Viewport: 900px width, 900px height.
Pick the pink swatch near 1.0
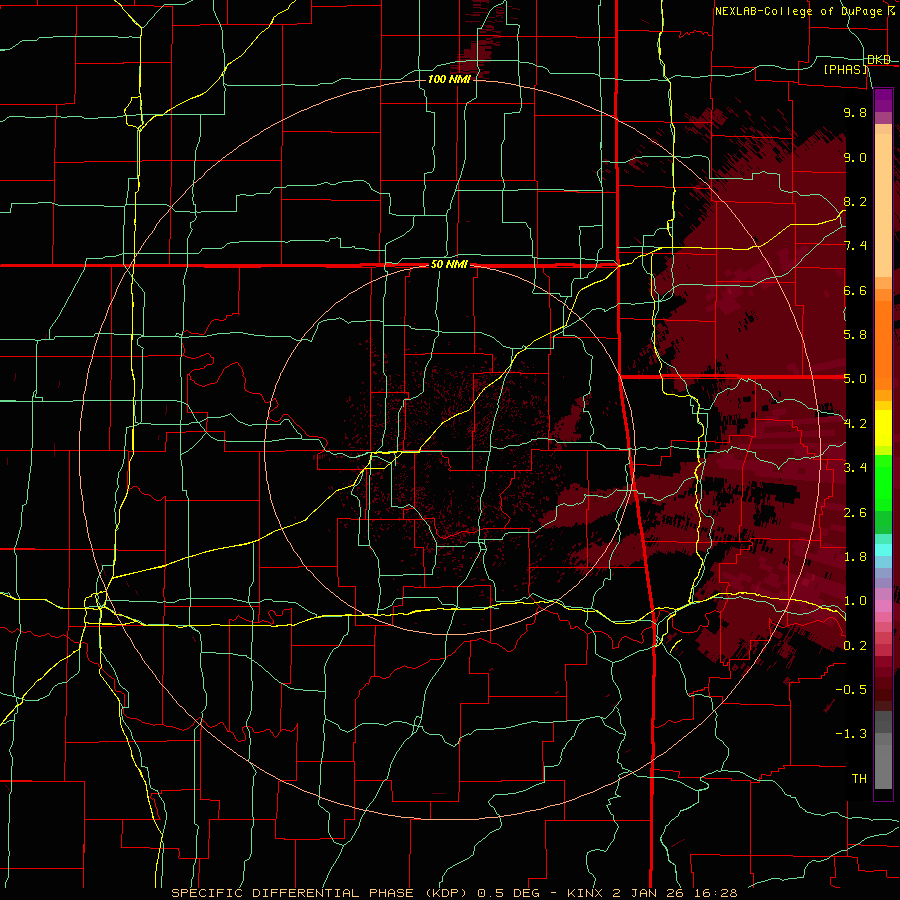click(x=883, y=606)
